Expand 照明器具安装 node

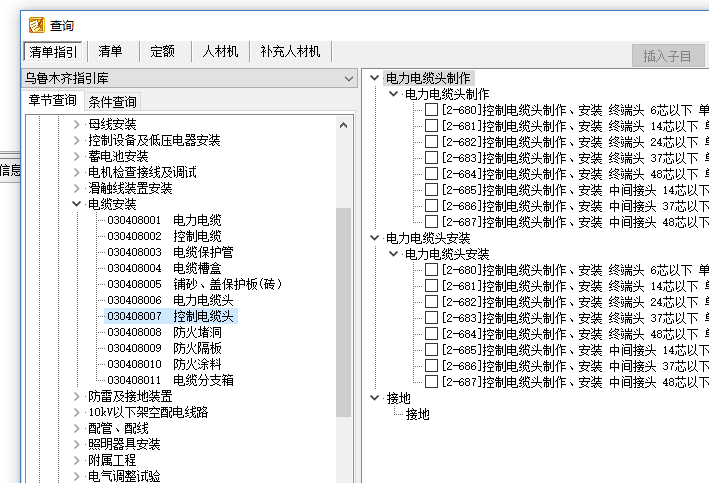point(76,444)
